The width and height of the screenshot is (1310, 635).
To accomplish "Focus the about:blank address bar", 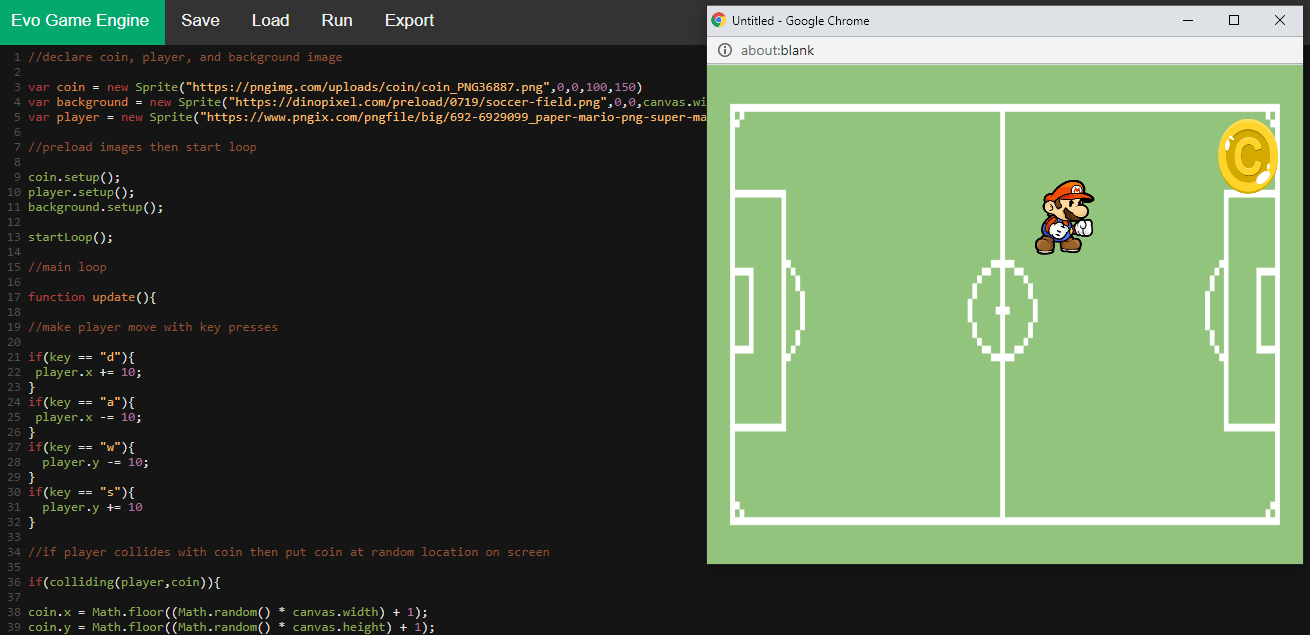I will (1010, 50).
